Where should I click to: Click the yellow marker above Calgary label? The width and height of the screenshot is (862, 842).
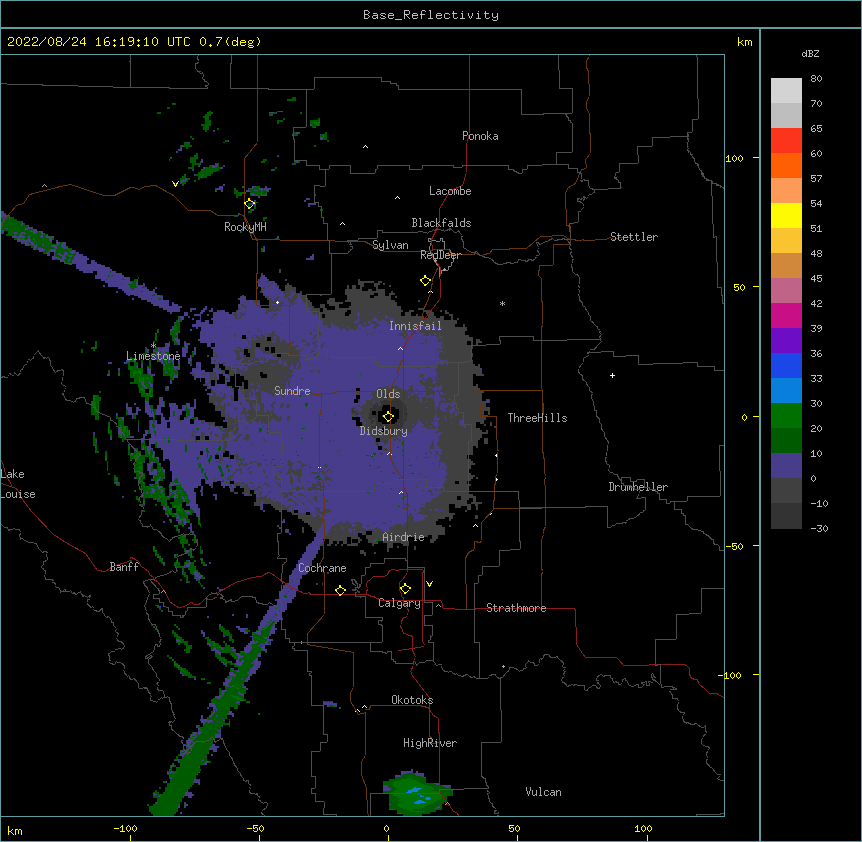(405, 589)
